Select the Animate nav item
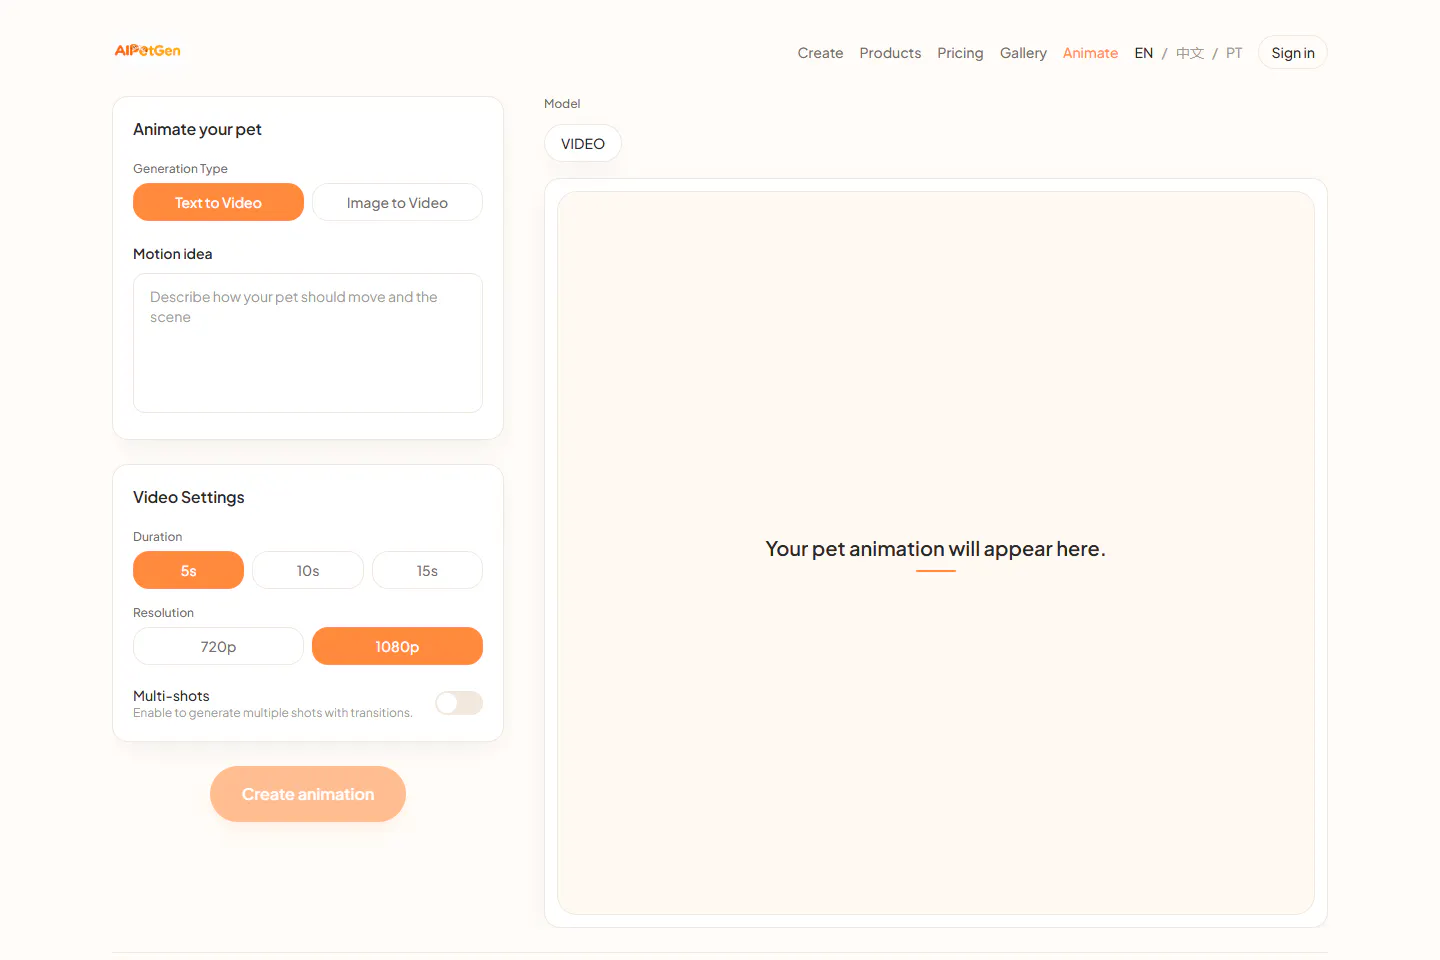This screenshot has width=1440, height=960. pos(1090,53)
